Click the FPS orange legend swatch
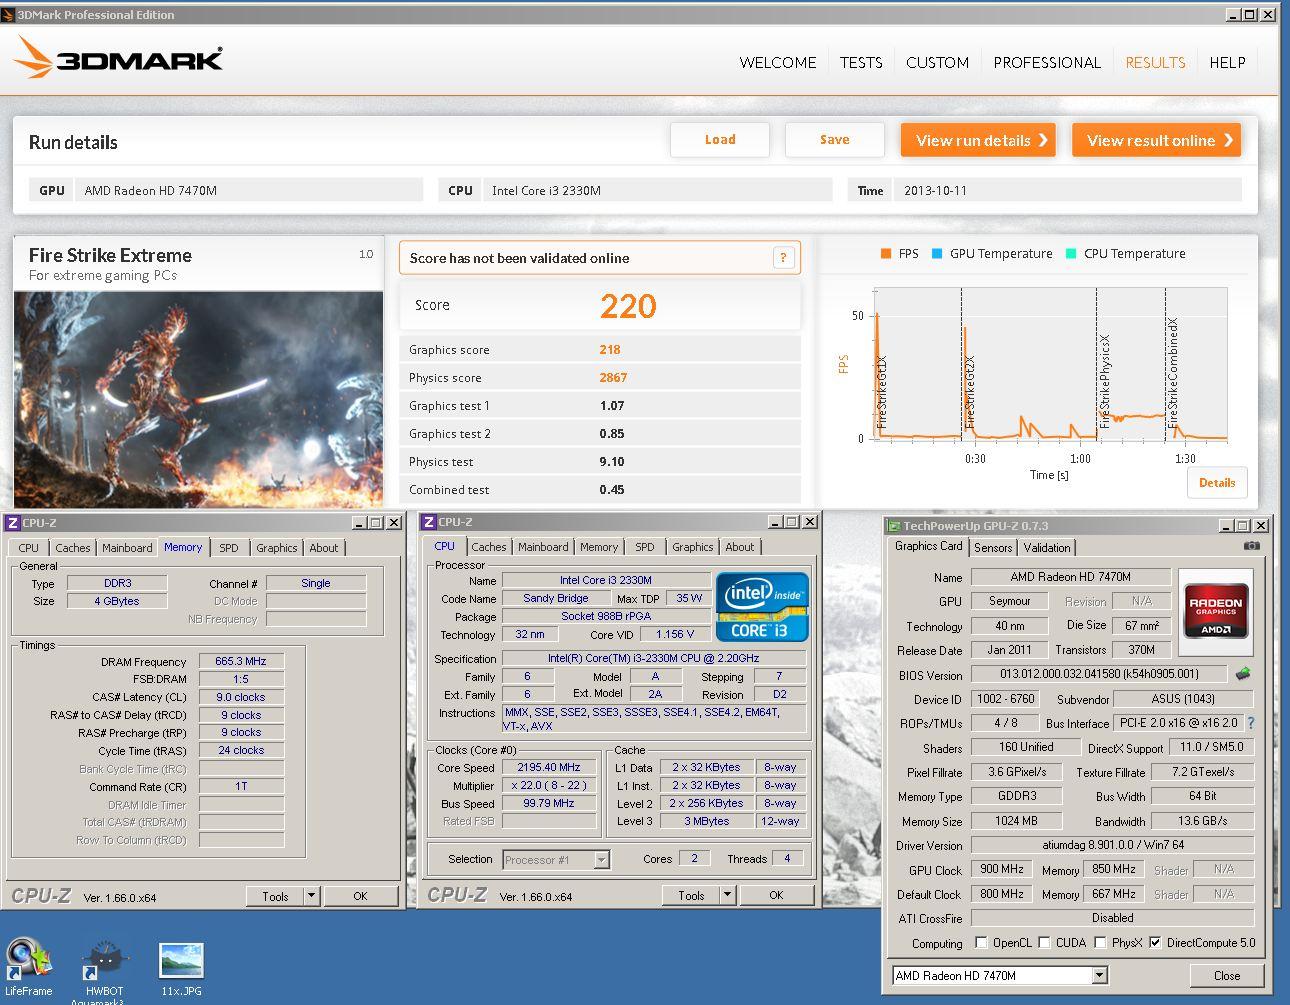 coord(886,254)
